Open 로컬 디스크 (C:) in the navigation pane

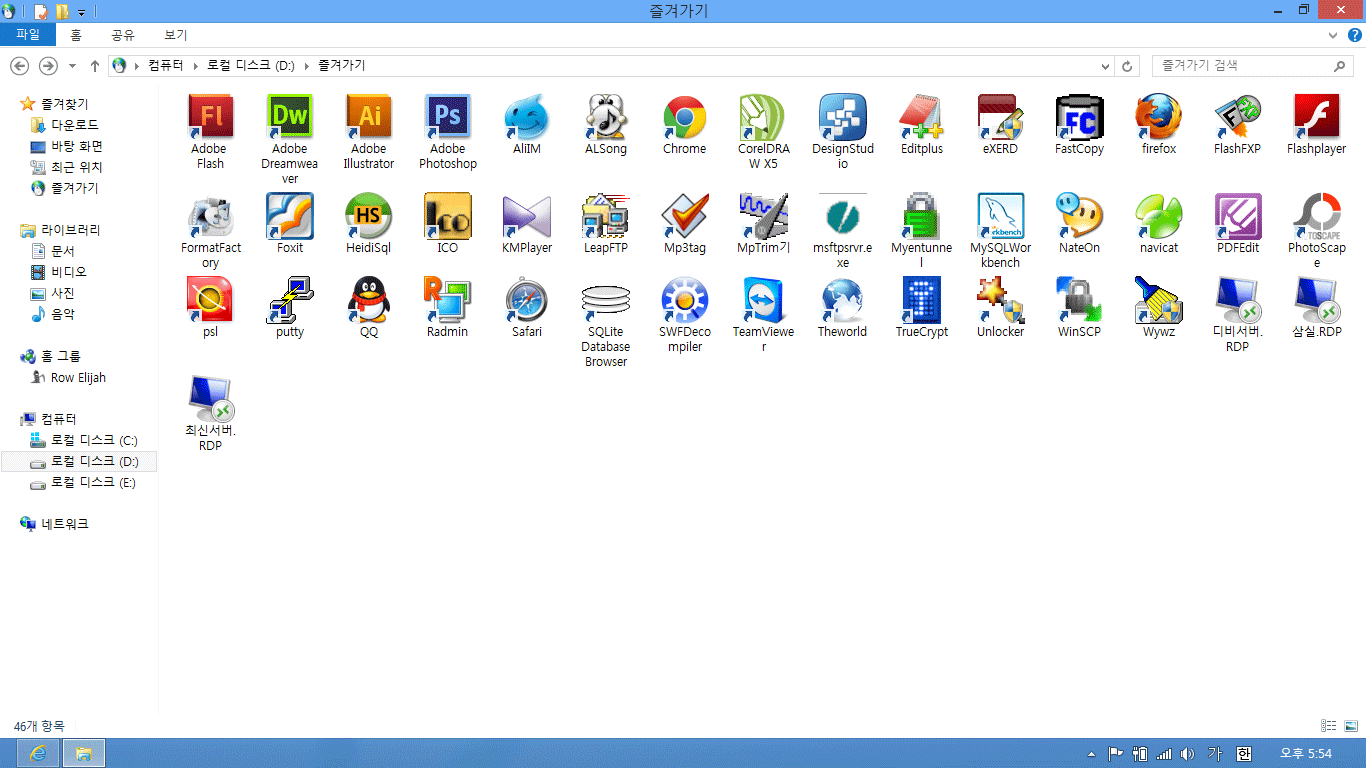tap(94, 441)
